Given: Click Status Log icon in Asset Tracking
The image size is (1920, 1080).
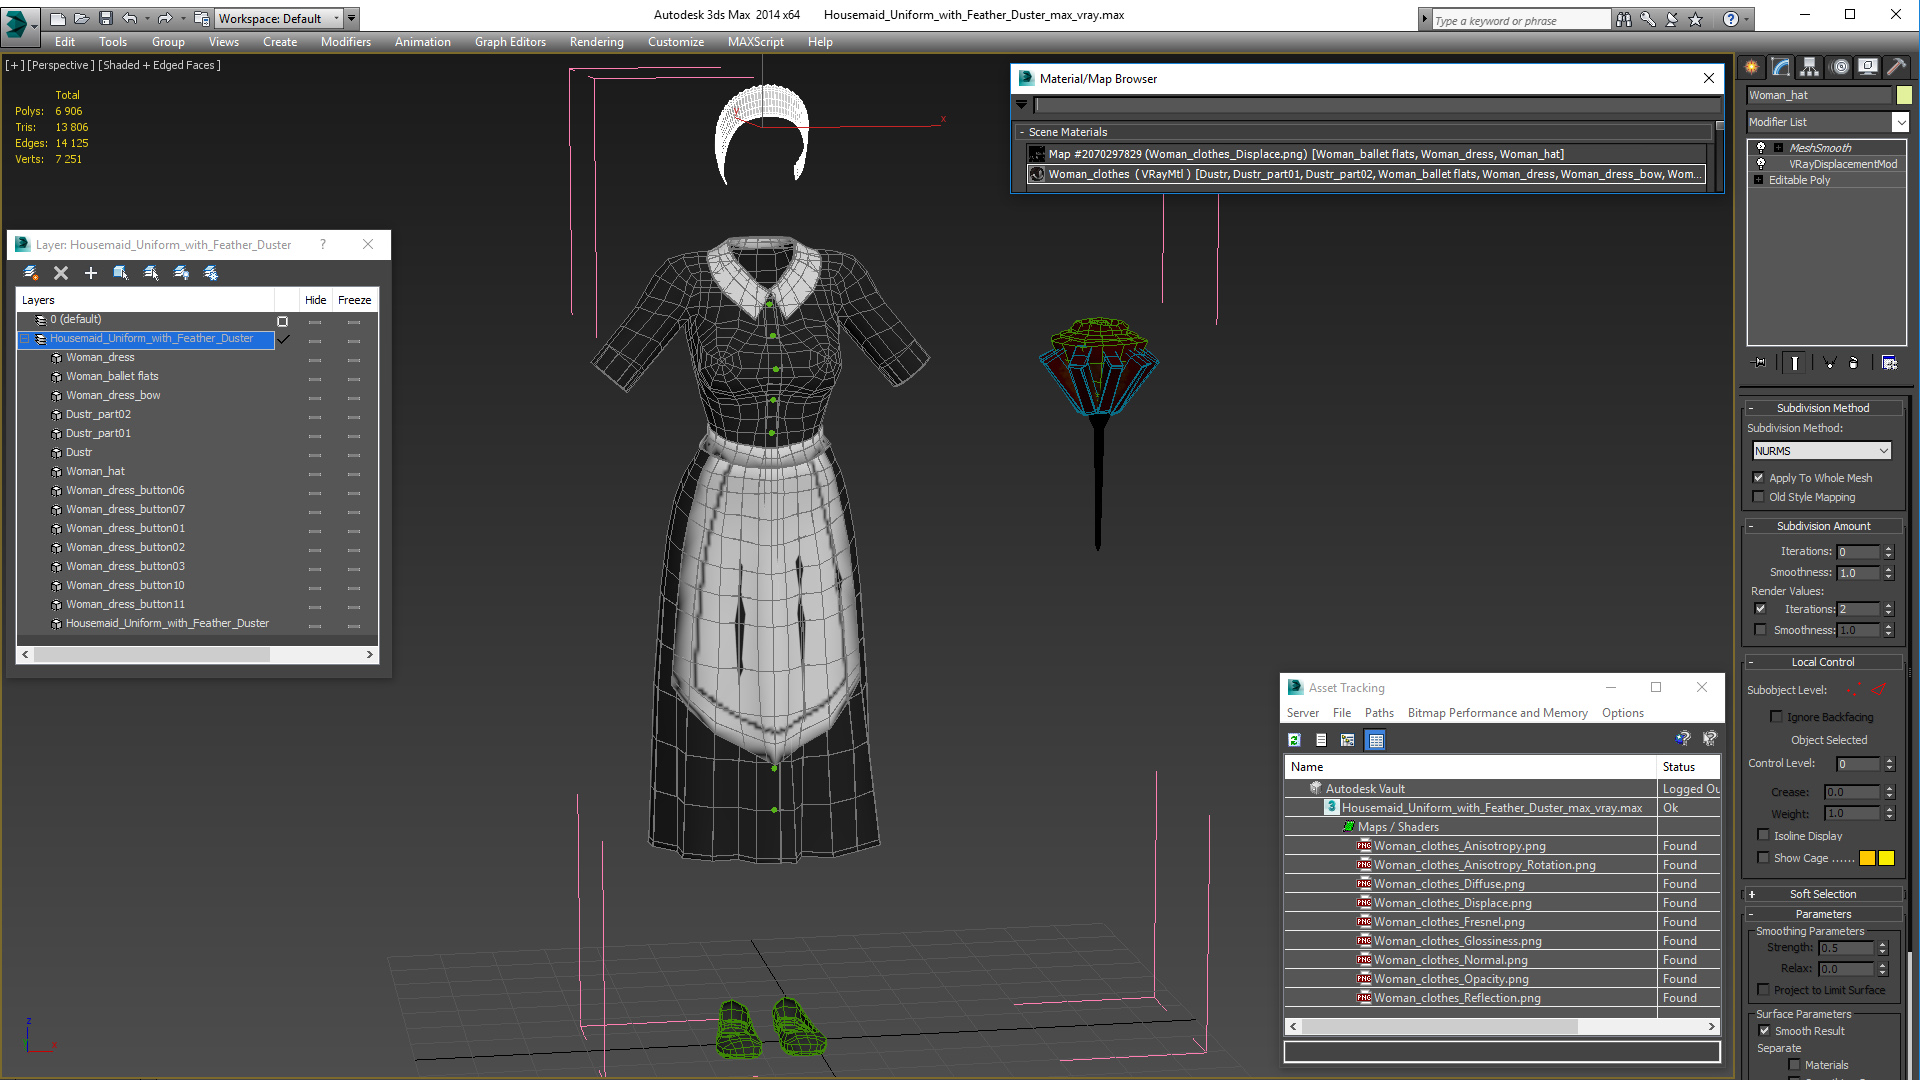Looking at the screenshot, I should pyautogui.click(x=1321, y=740).
